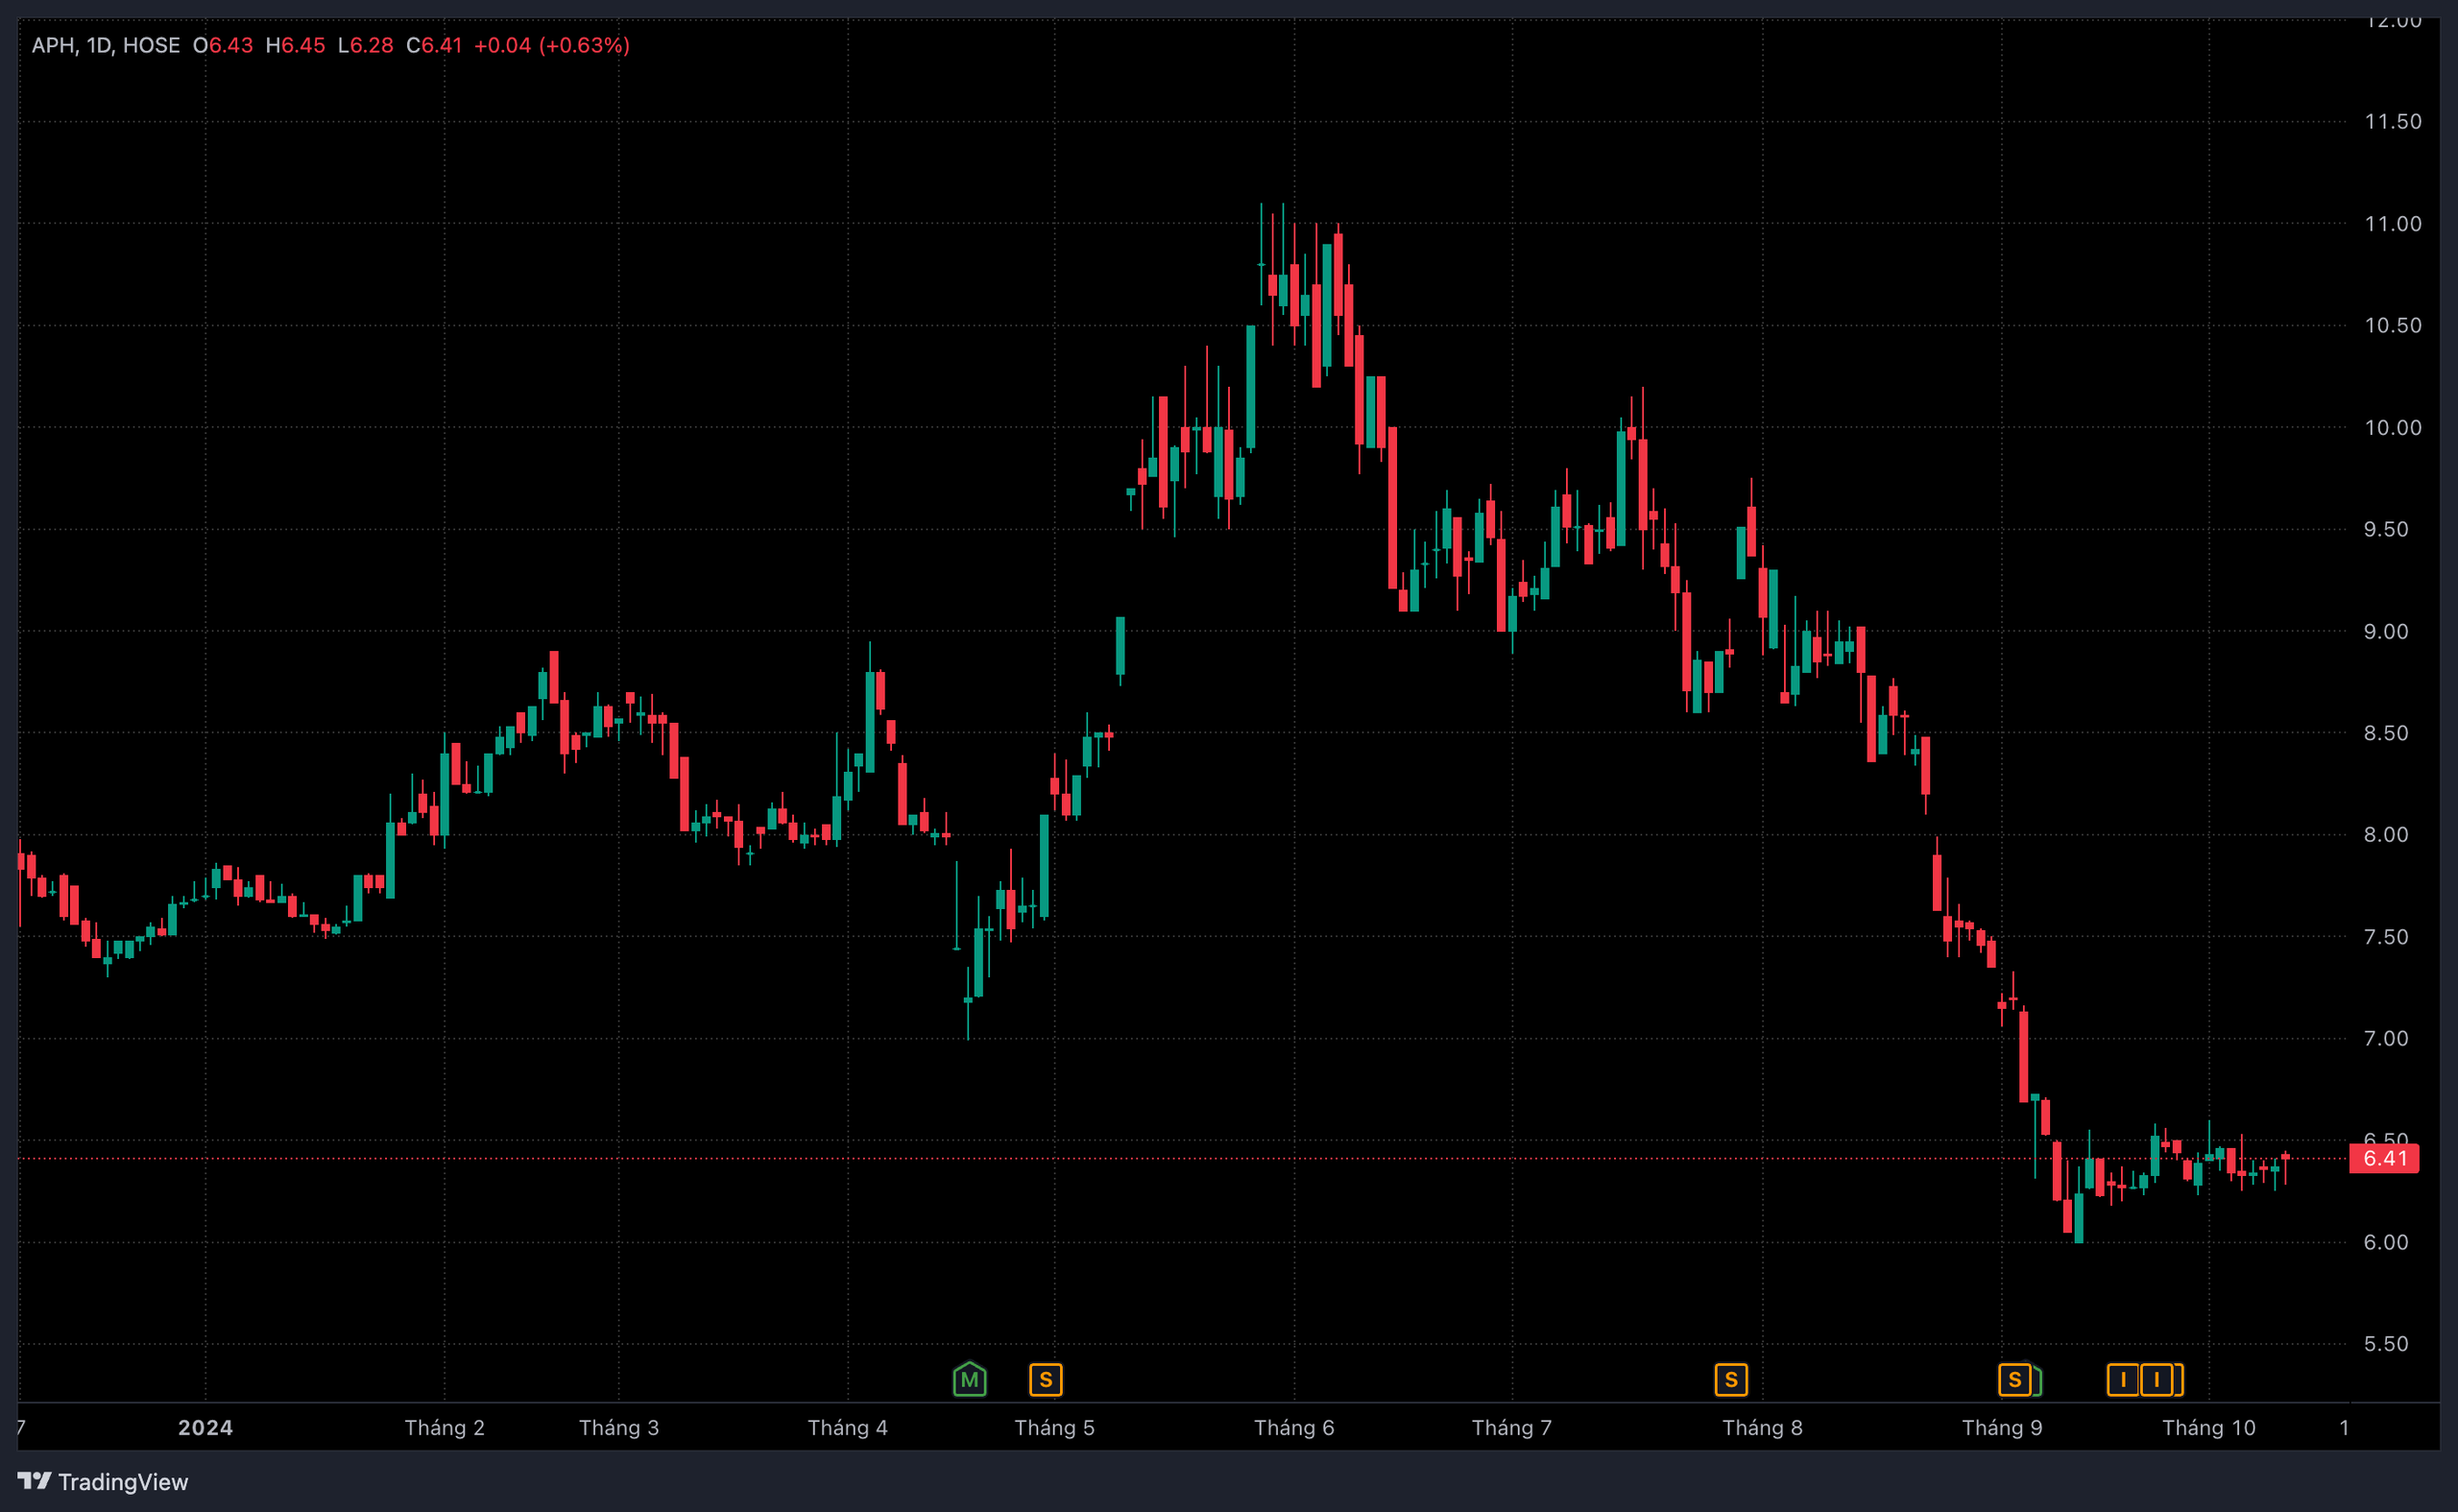Click the Tháng 5 time axis label
Image resolution: width=2458 pixels, height=1512 pixels.
click(1054, 1427)
